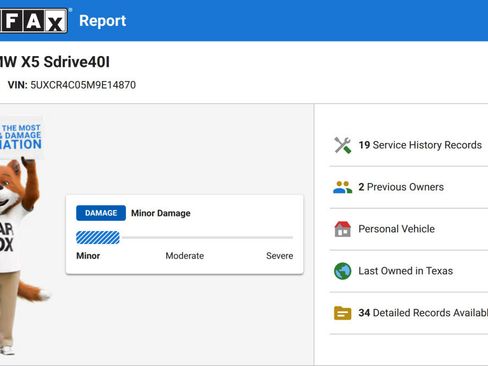The height and width of the screenshot is (366, 488).
Task: Click the Report title in blue header
Action: click(103, 21)
